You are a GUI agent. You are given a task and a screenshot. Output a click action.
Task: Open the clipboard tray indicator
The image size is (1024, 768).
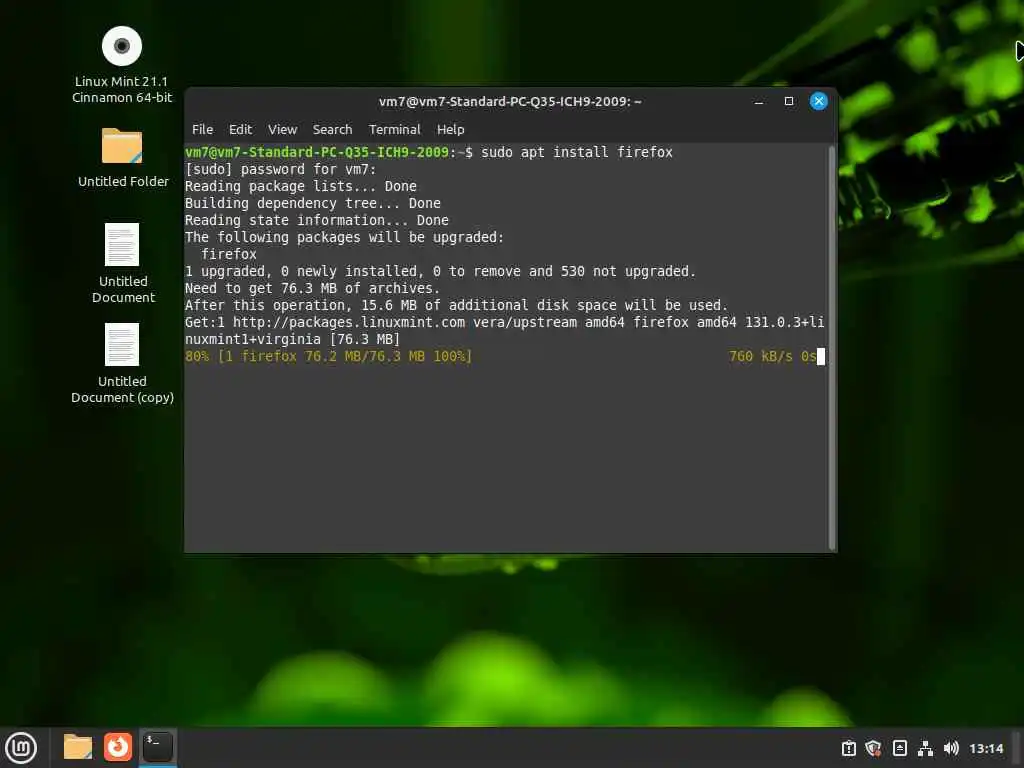click(x=848, y=748)
